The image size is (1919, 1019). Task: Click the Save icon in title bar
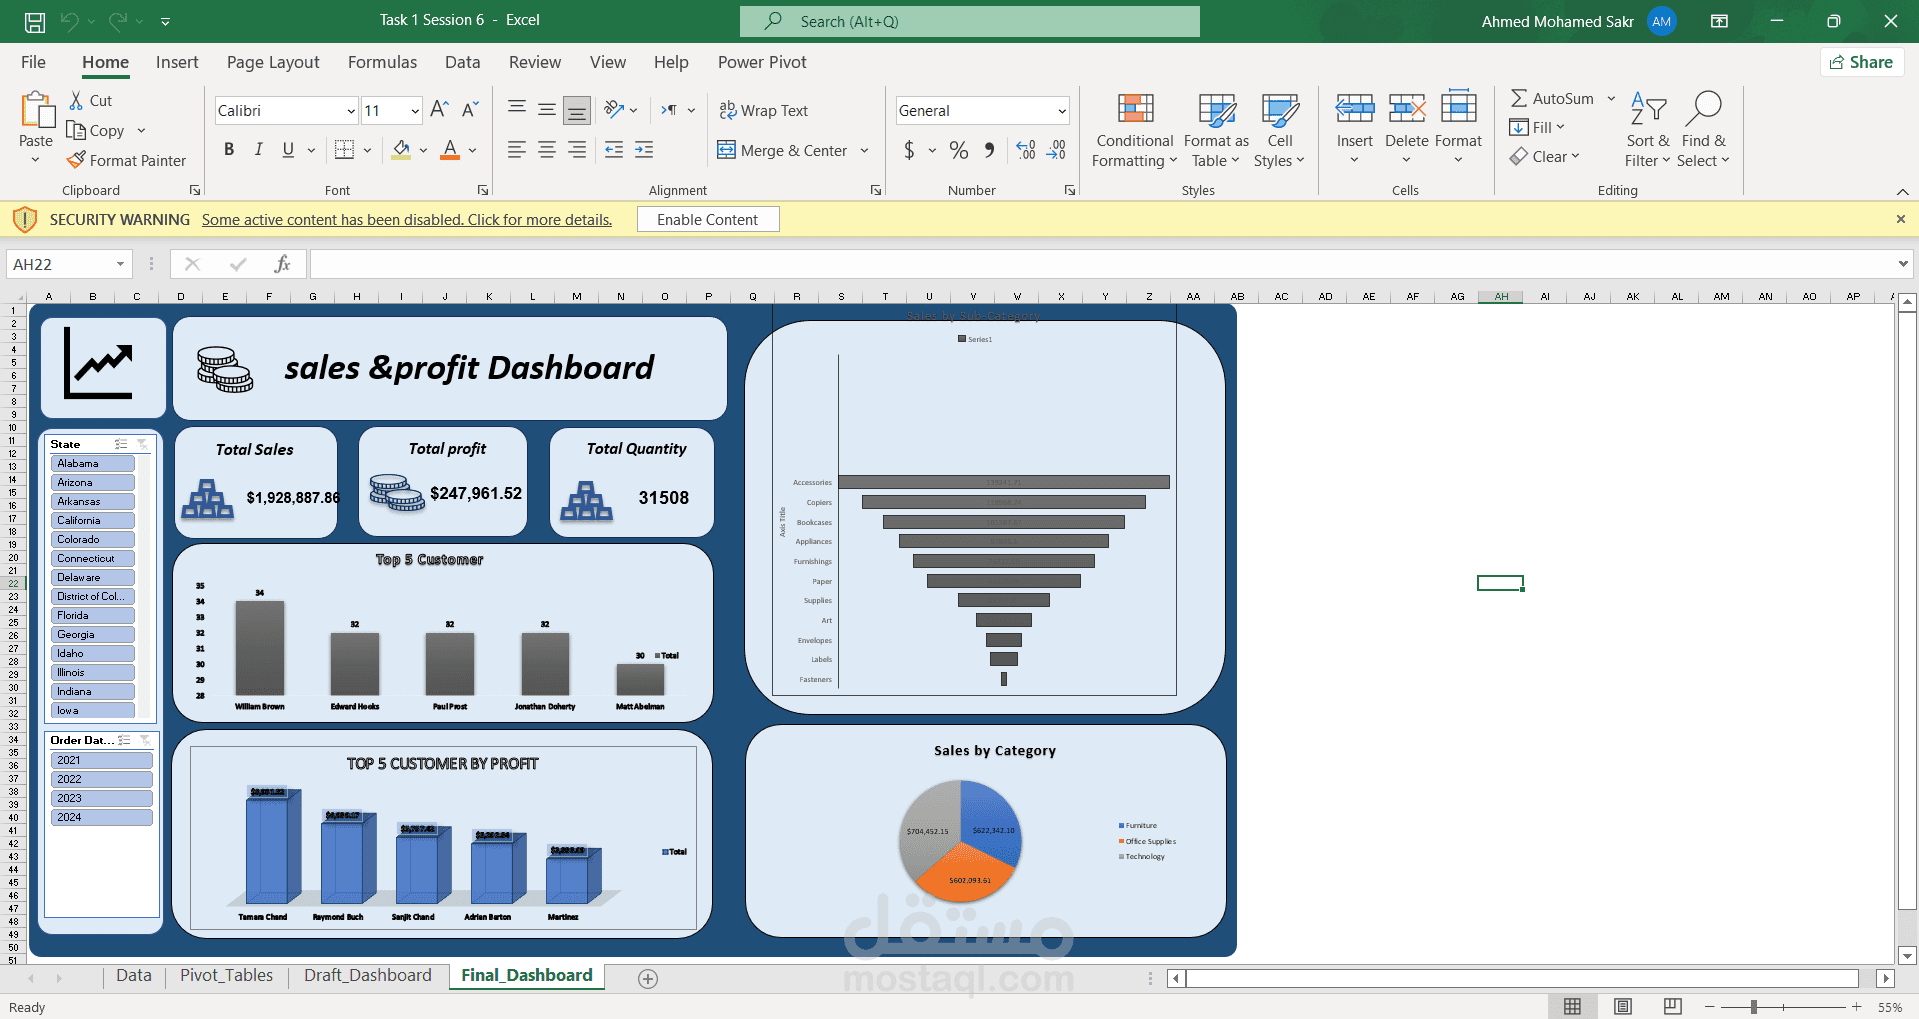coord(35,21)
